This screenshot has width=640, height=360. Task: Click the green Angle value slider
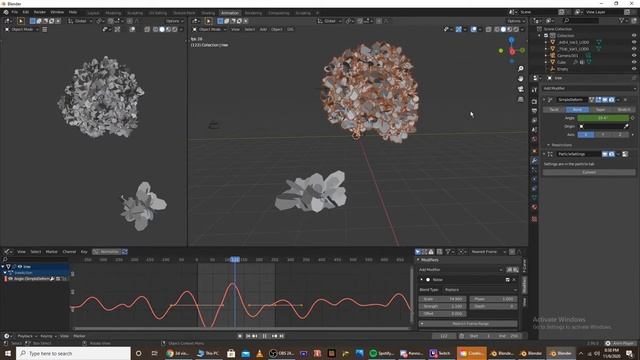(x=603, y=118)
